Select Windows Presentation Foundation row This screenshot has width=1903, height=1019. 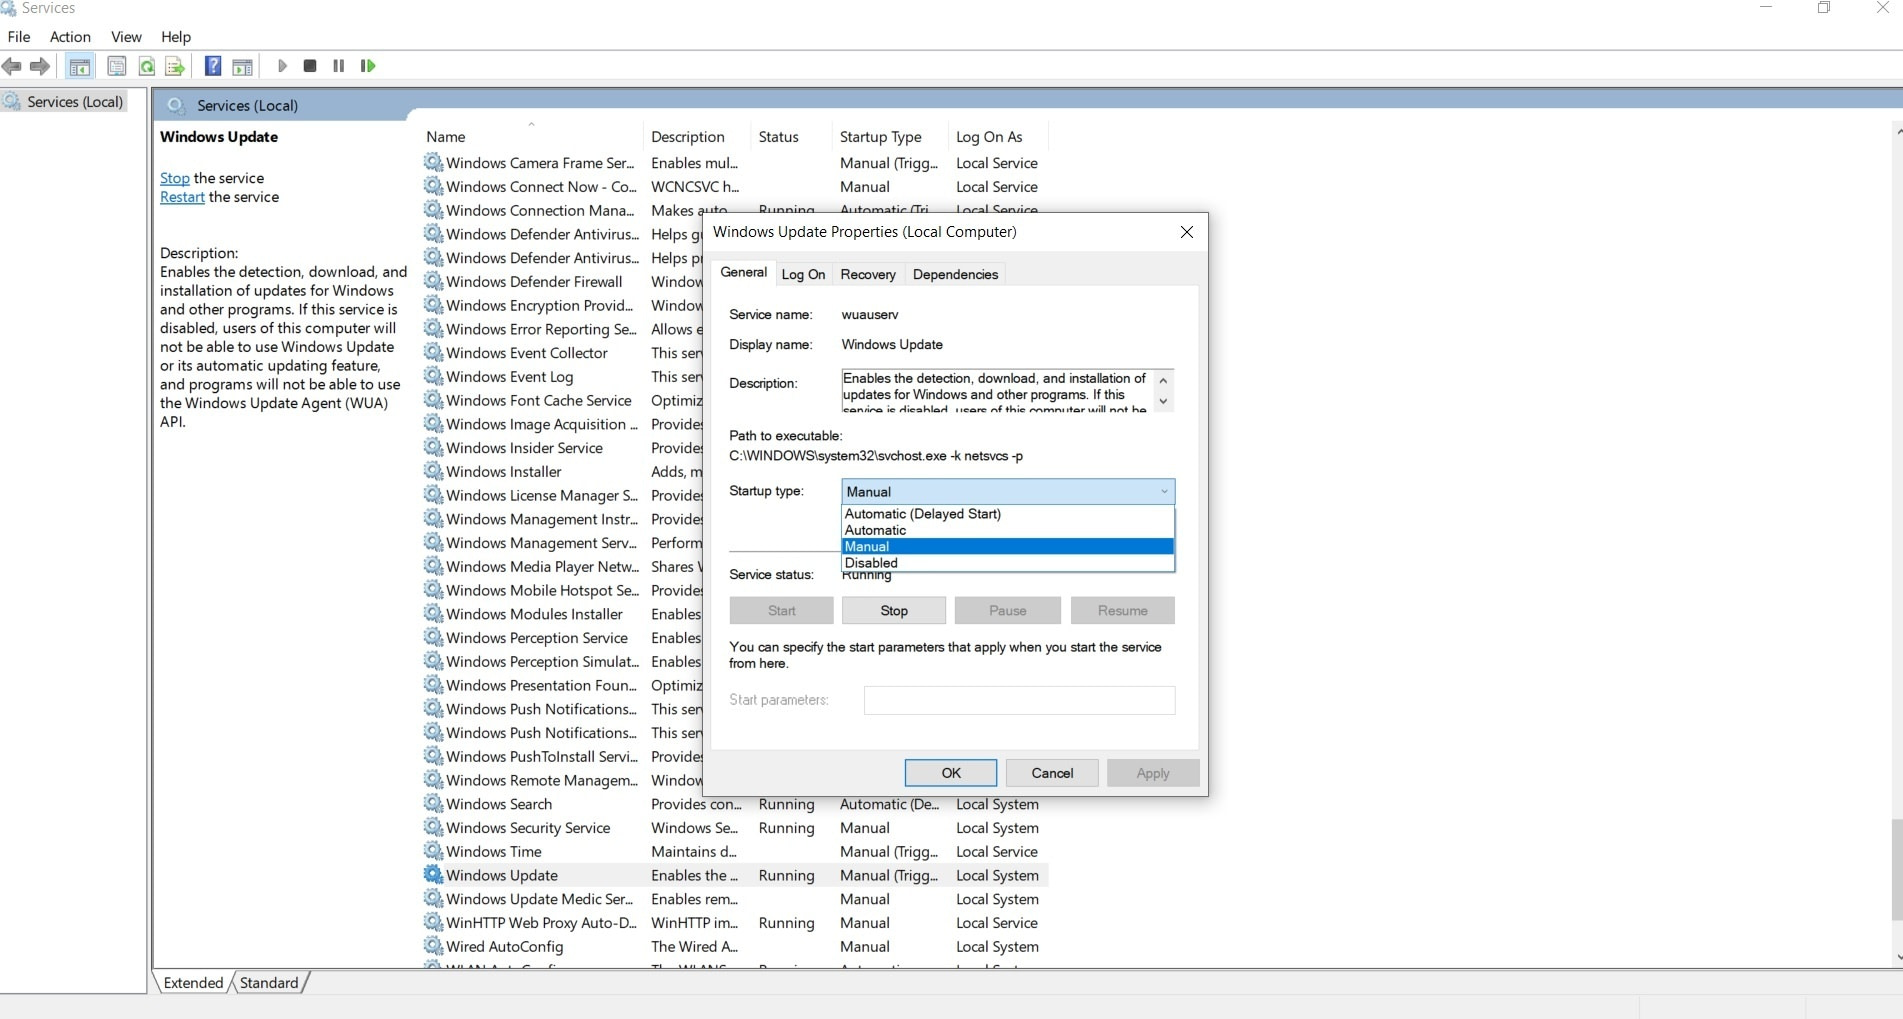click(563, 685)
